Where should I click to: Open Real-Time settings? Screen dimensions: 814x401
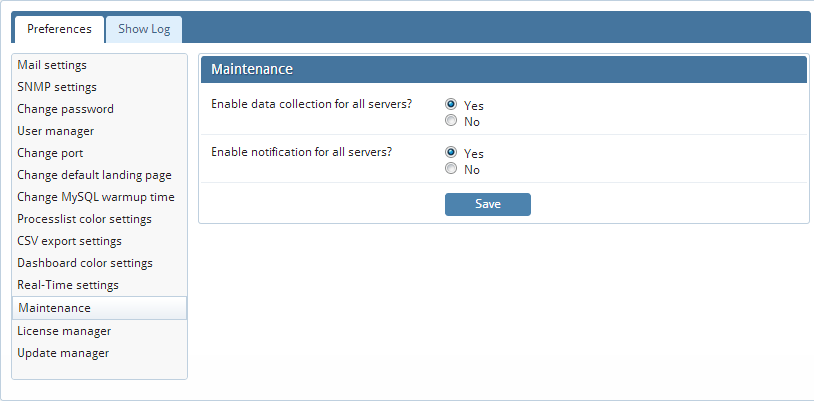coord(68,285)
